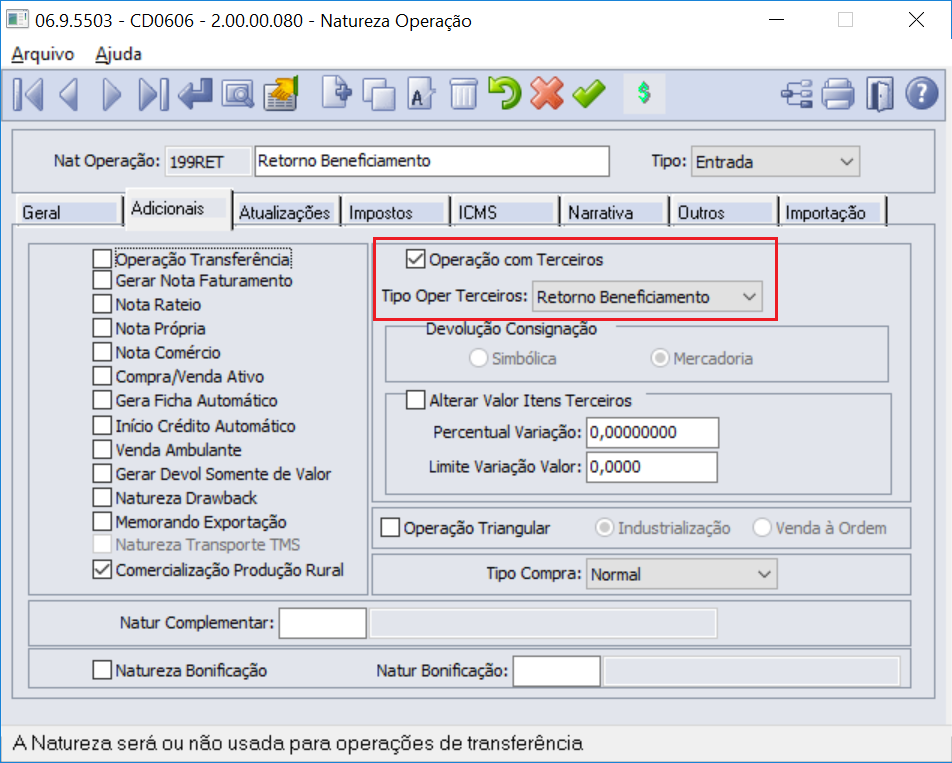Click the green dollar sign icon
The width and height of the screenshot is (952, 763).
(x=644, y=93)
